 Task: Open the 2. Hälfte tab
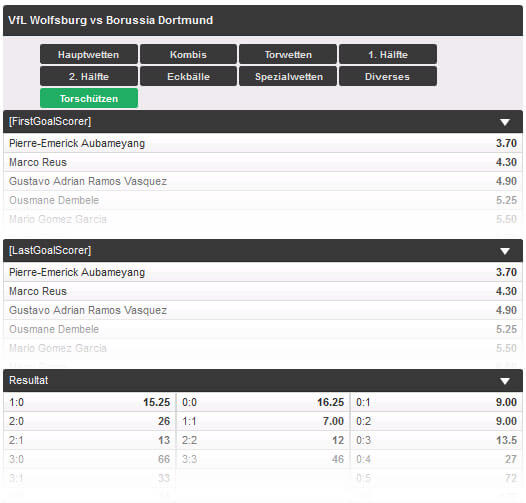[89, 76]
